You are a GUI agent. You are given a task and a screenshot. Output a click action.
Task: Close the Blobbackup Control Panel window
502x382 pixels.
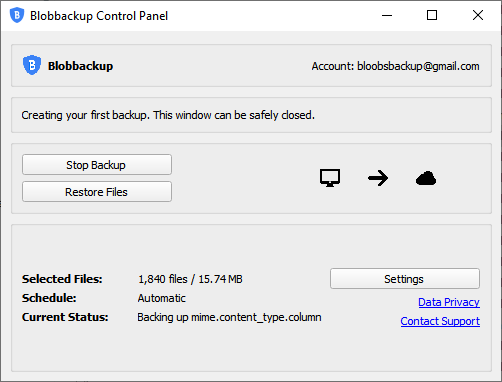478,15
